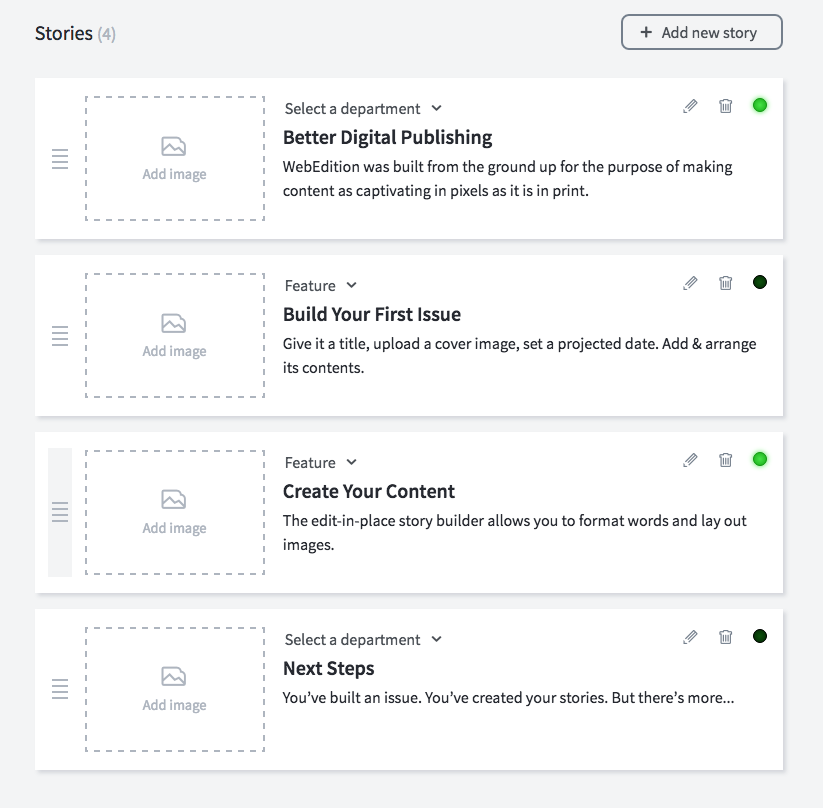Click the pencil icon on Next Steps story
The height and width of the screenshot is (808, 823).
(x=690, y=637)
